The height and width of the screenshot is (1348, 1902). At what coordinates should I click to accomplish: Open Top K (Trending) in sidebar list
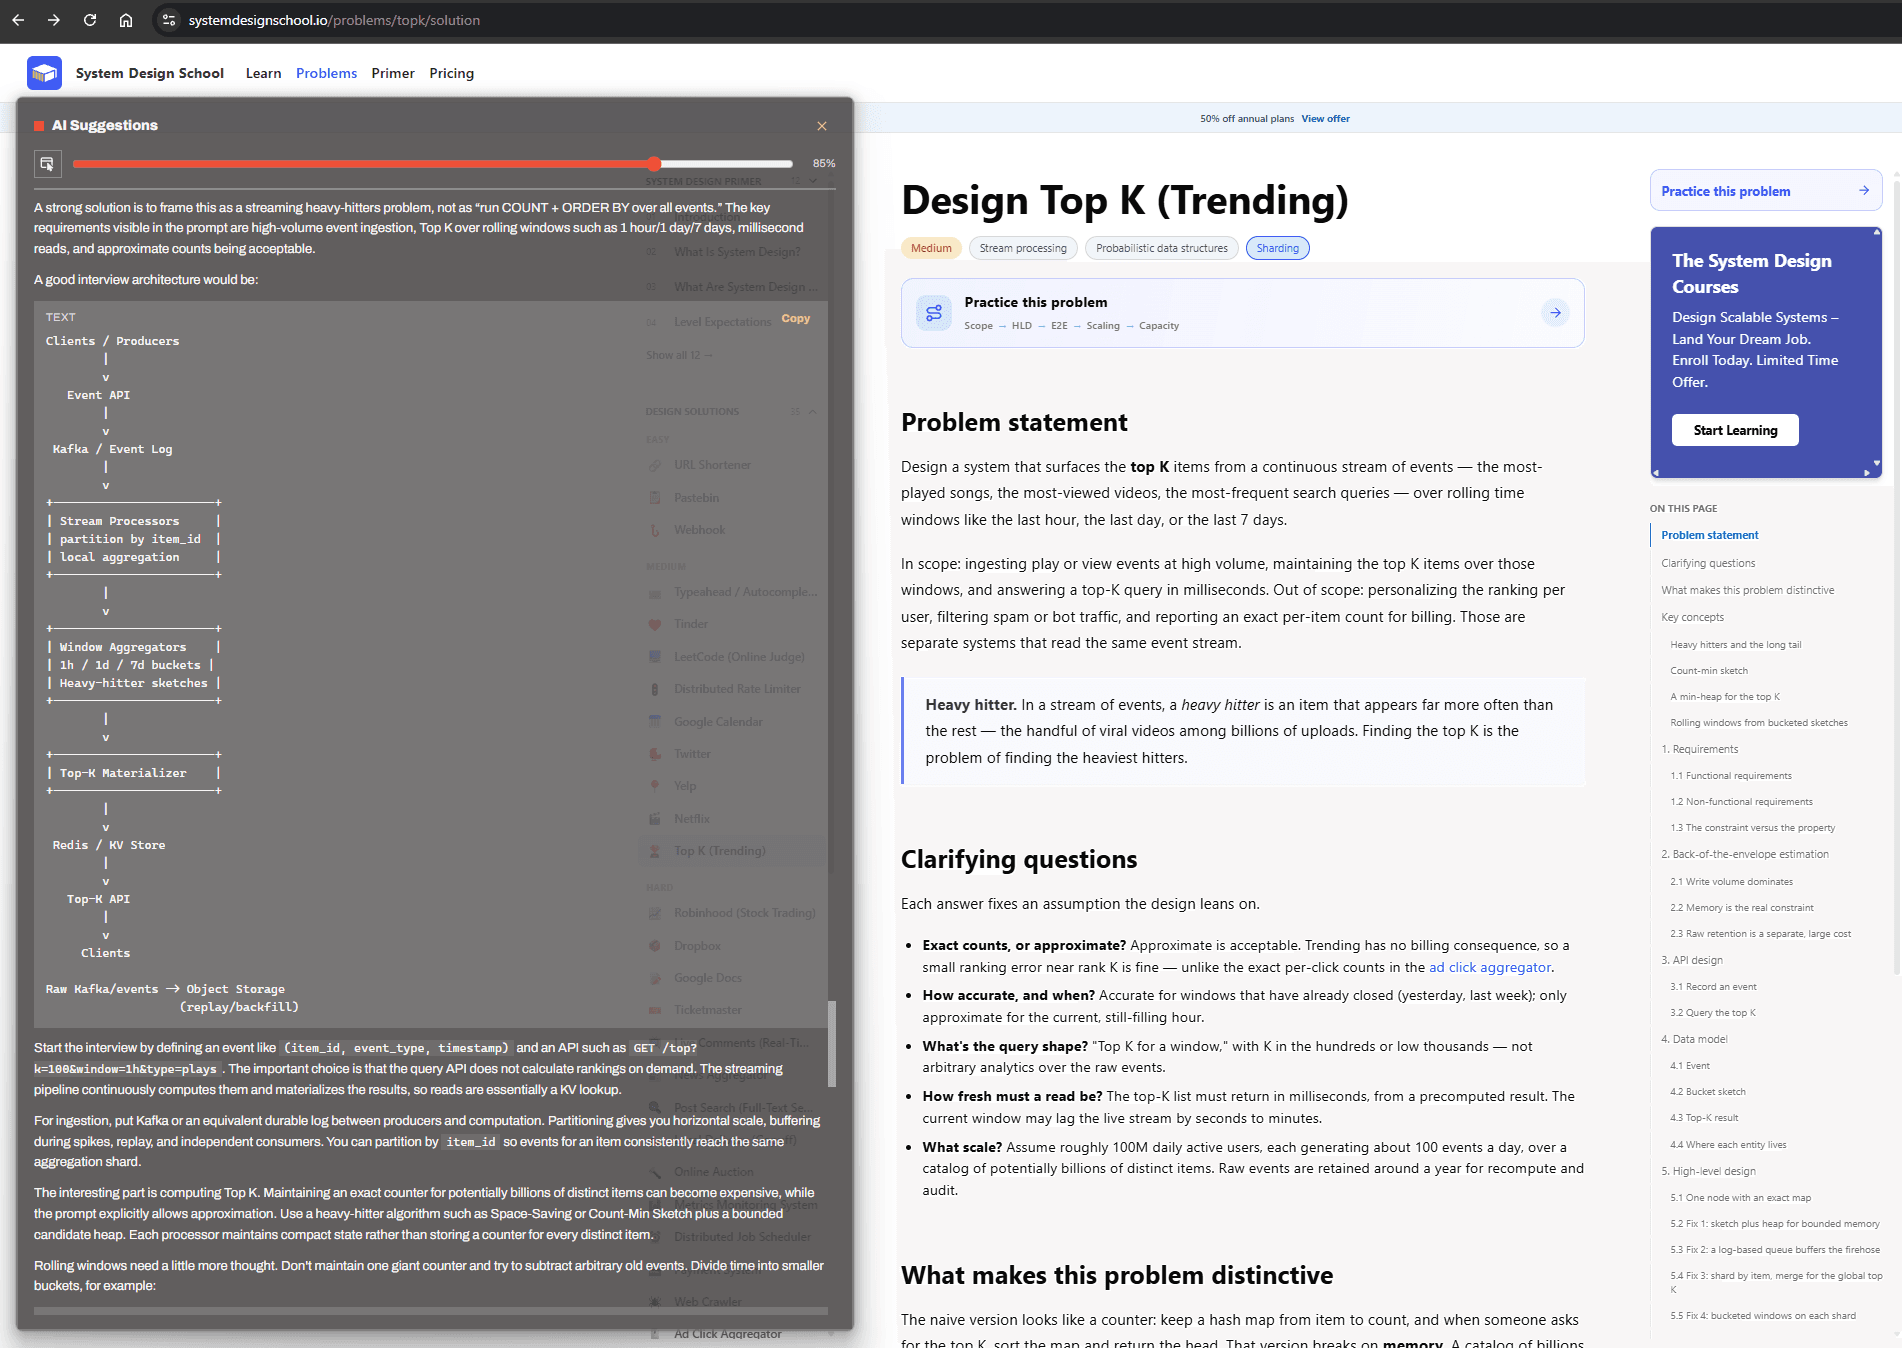[x=719, y=851]
